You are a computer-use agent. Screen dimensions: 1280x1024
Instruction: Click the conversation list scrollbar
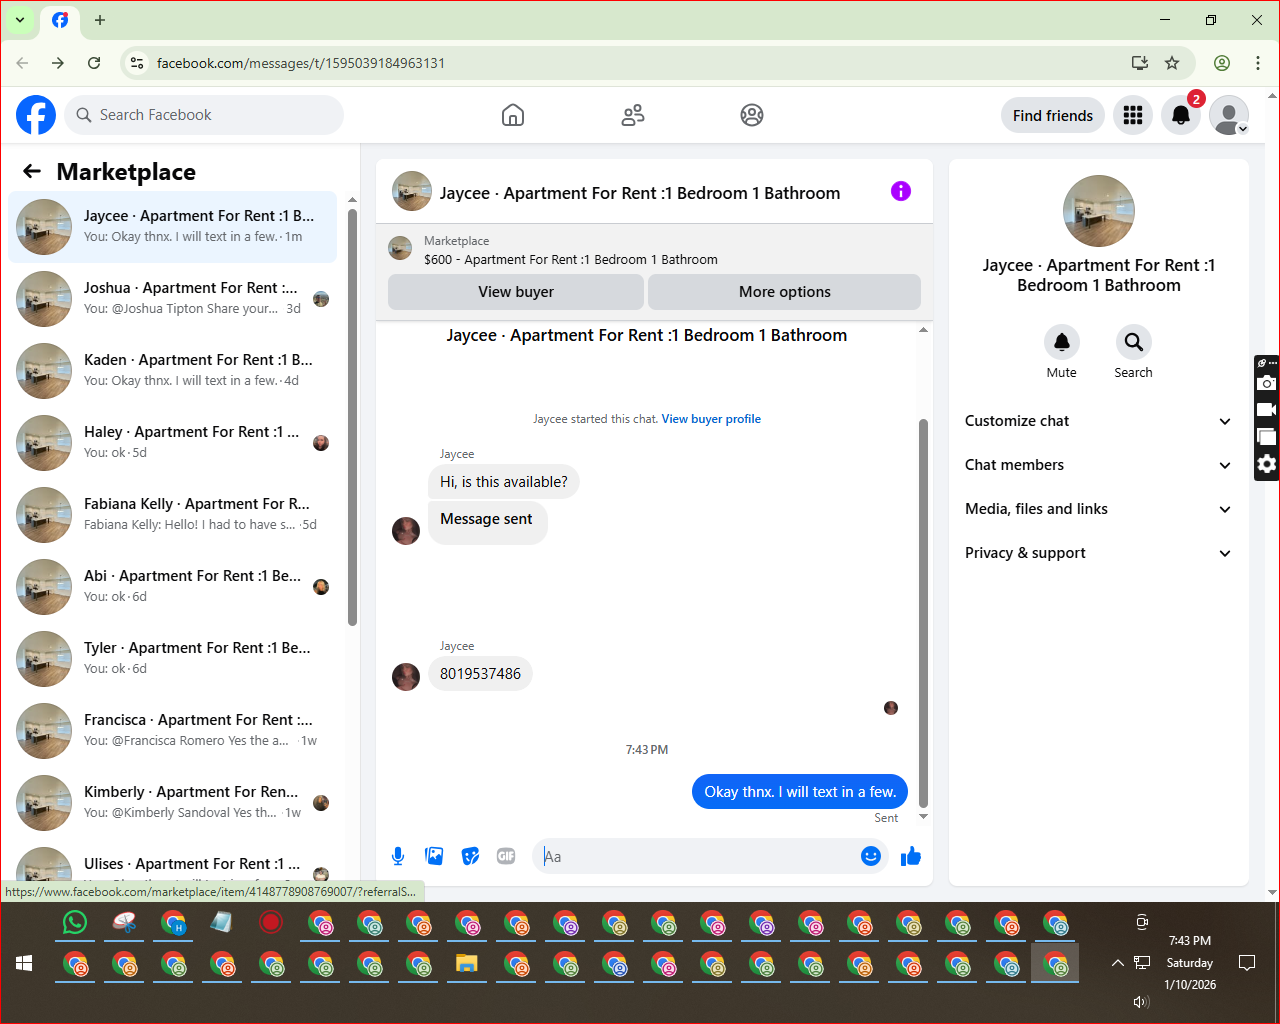pyautogui.click(x=352, y=417)
